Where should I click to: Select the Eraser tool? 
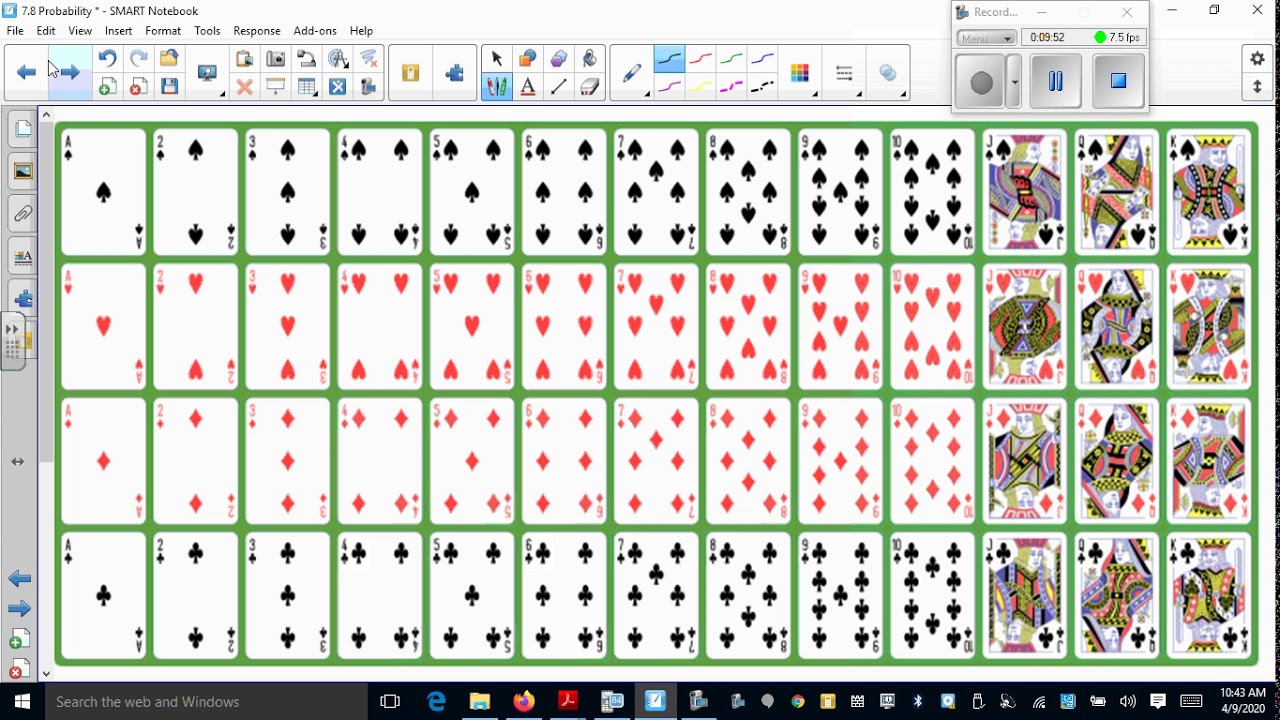point(590,87)
